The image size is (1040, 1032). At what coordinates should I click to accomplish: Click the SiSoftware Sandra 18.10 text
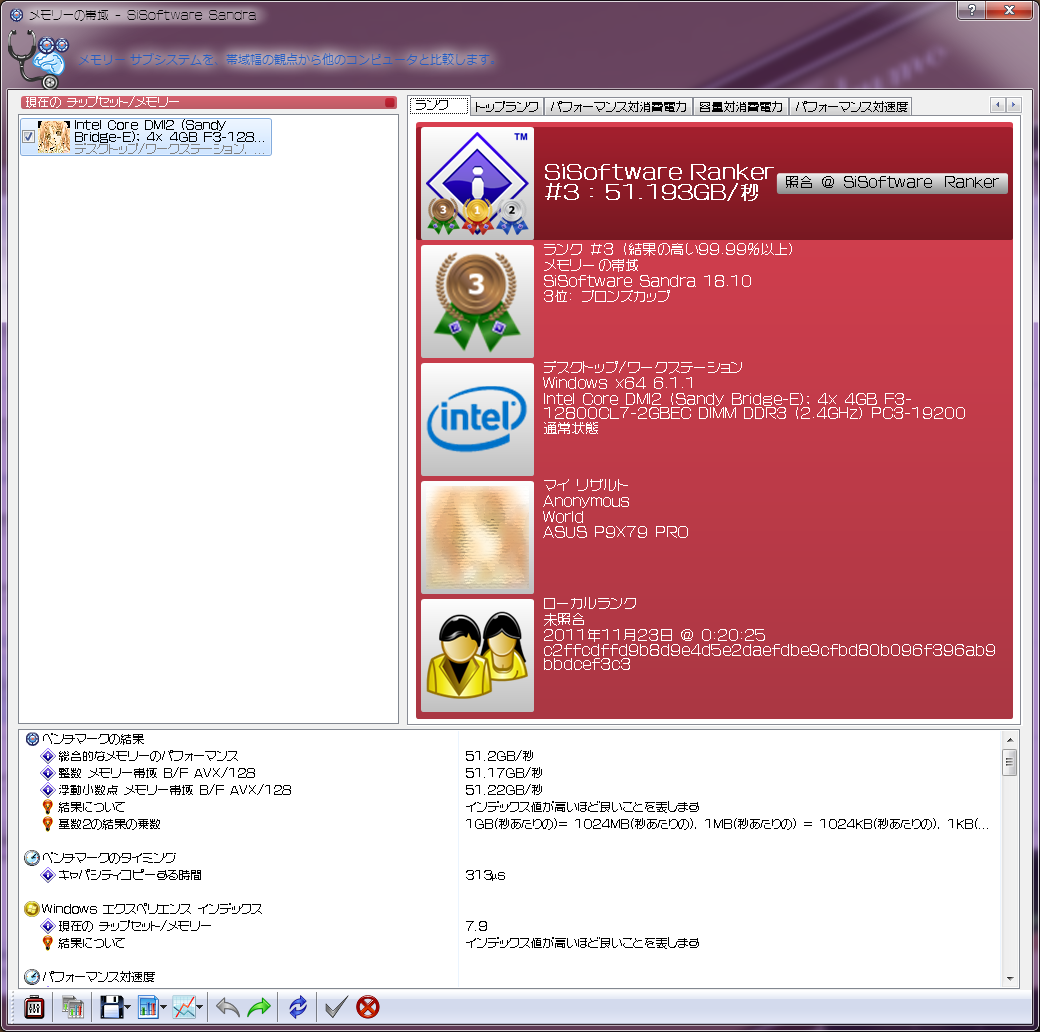click(x=647, y=281)
